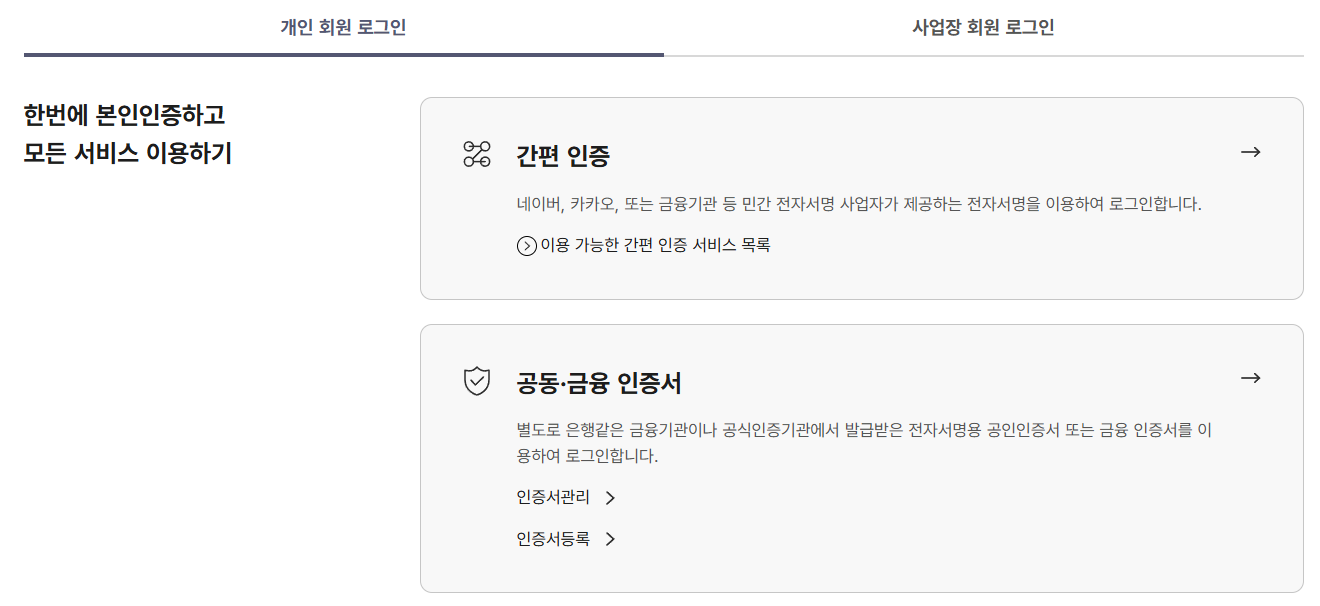1320x606 pixels.
Task: Select the 공동·금융 인증서 title
Action: [x=599, y=382]
